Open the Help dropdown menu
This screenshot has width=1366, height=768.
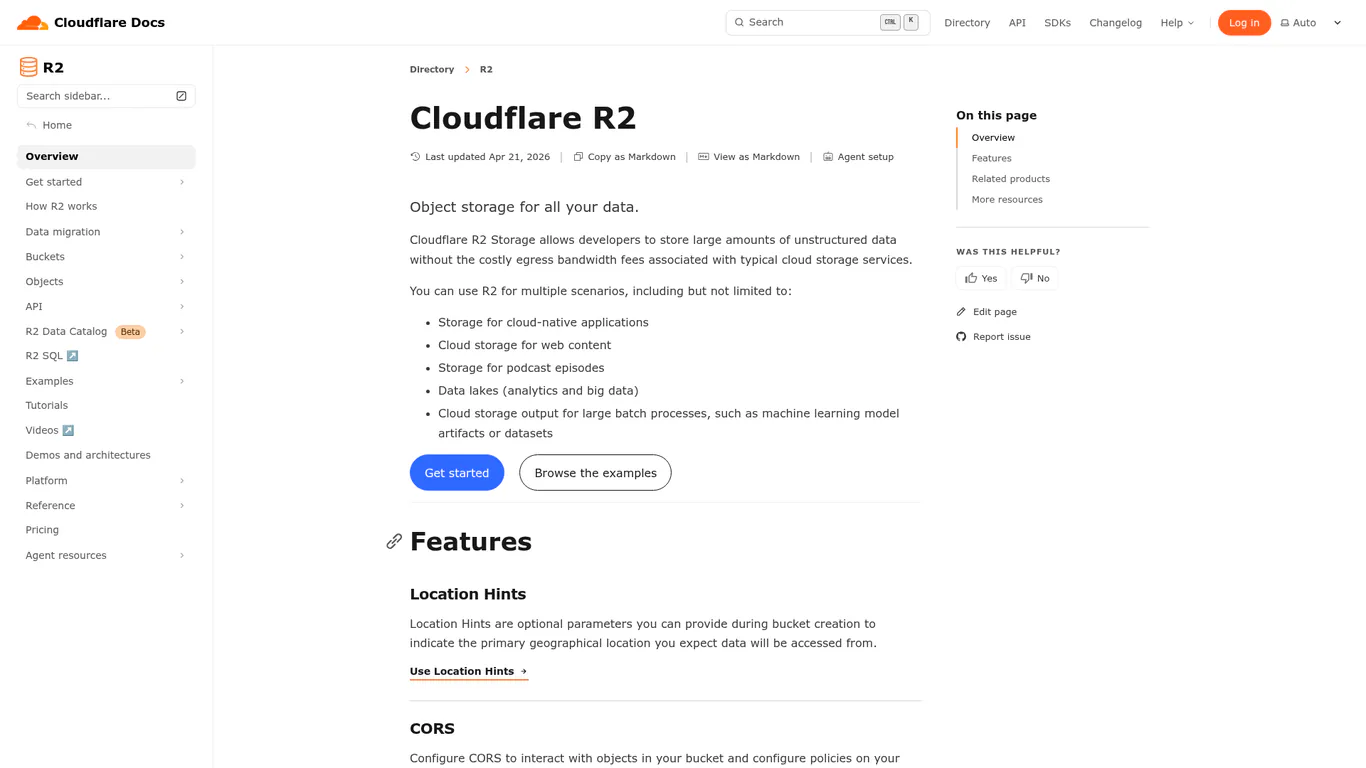coord(1177,23)
